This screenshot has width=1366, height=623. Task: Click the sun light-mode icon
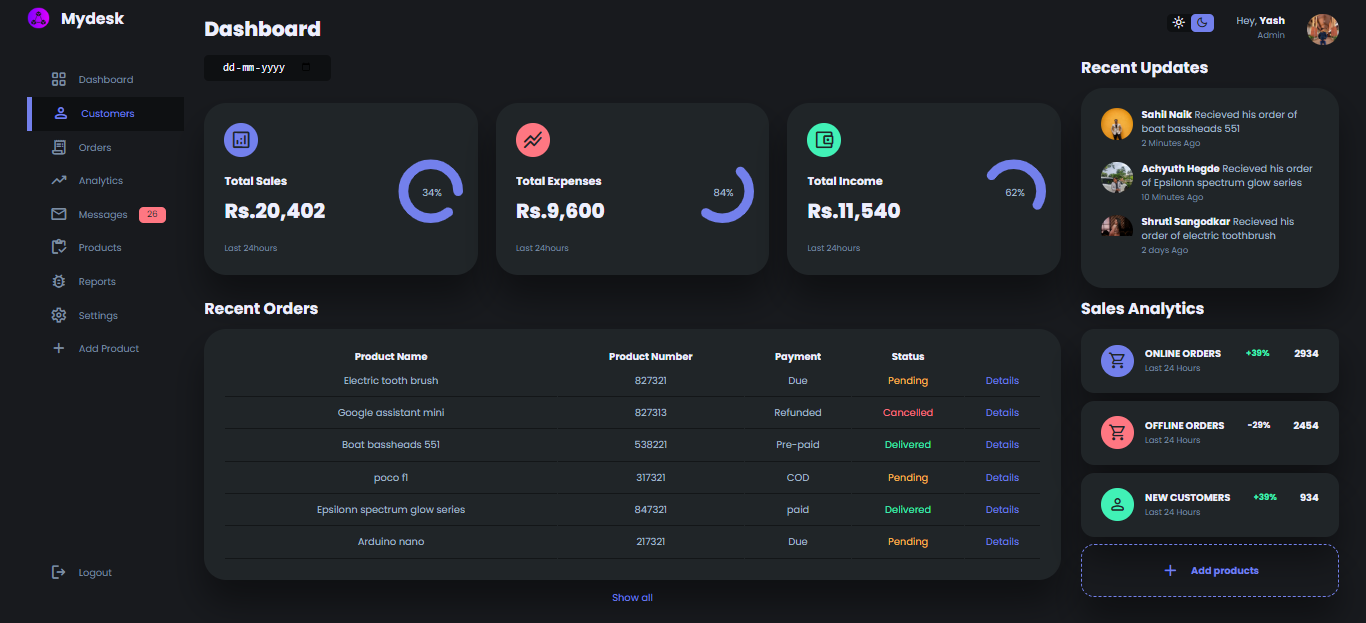pyautogui.click(x=1179, y=22)
